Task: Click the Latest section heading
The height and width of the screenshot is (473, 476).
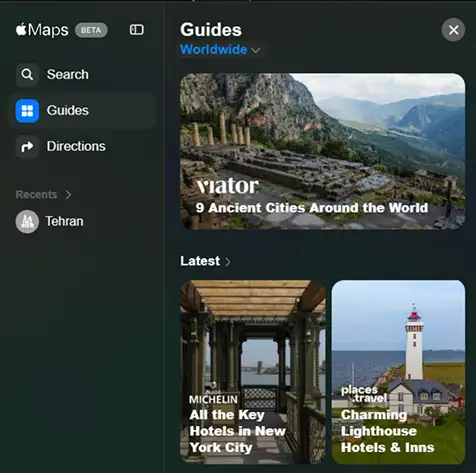Action: click(x=200, y=261)
